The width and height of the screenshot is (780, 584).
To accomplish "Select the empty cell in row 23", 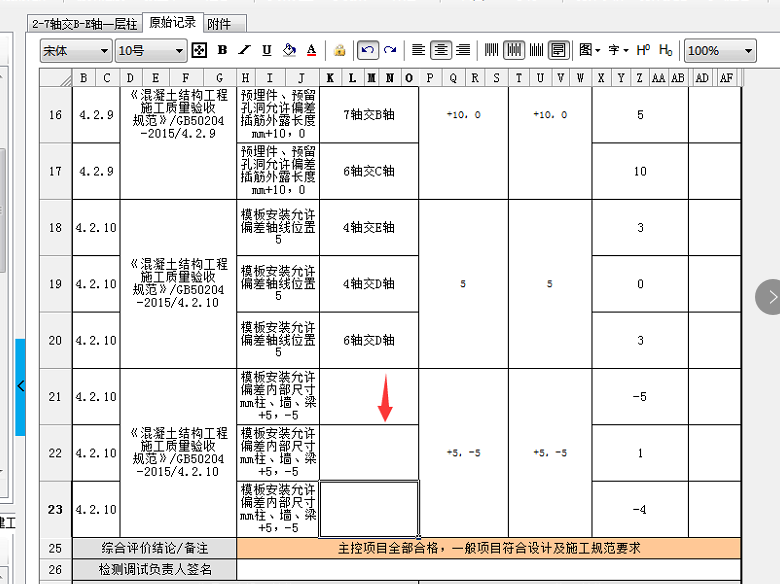I will [368, 509].
